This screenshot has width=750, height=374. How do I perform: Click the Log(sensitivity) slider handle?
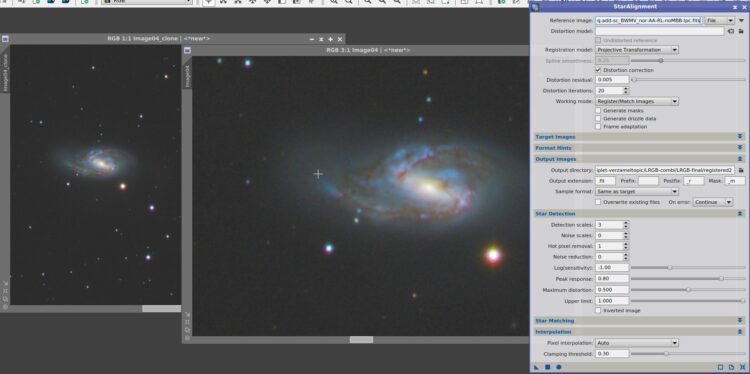click(670, 268)
